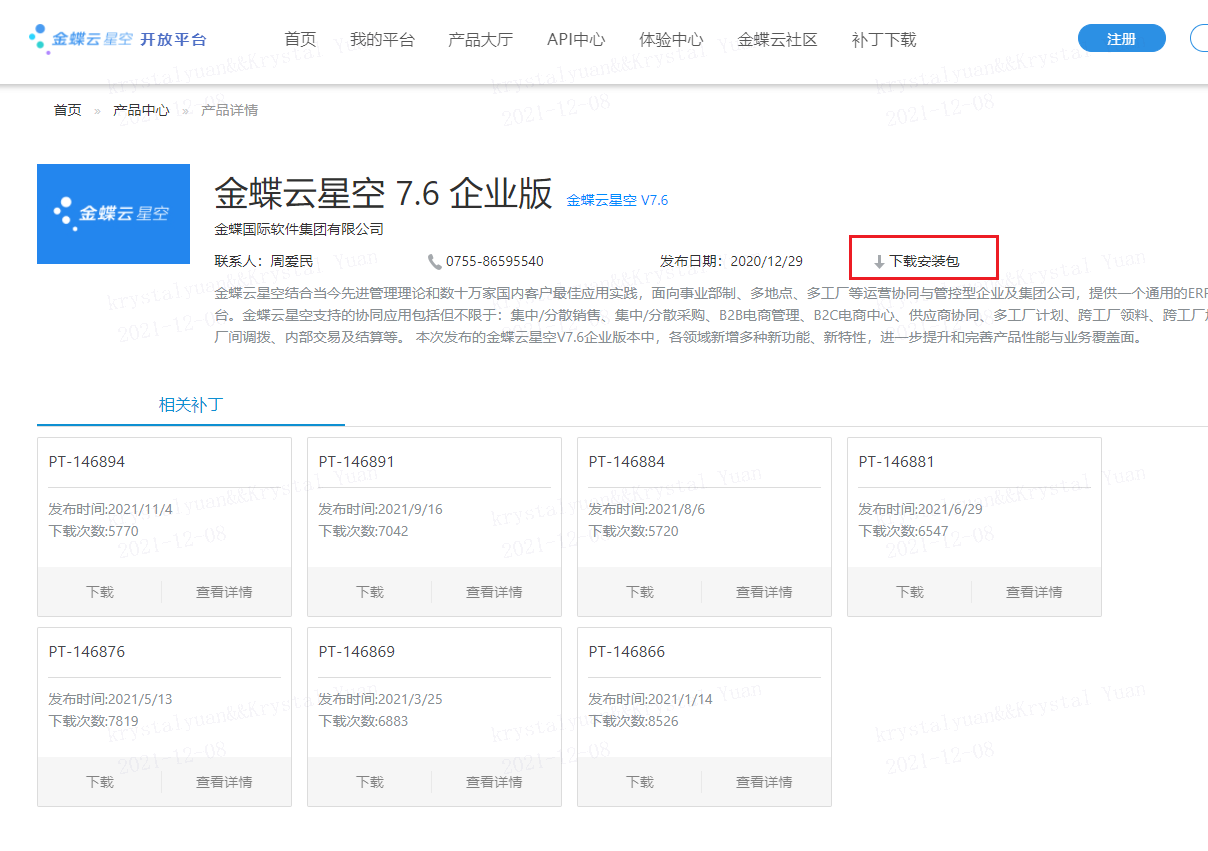View details of patch PT-146881
Screen dimensions: 1208x851
click(1033, 591)
